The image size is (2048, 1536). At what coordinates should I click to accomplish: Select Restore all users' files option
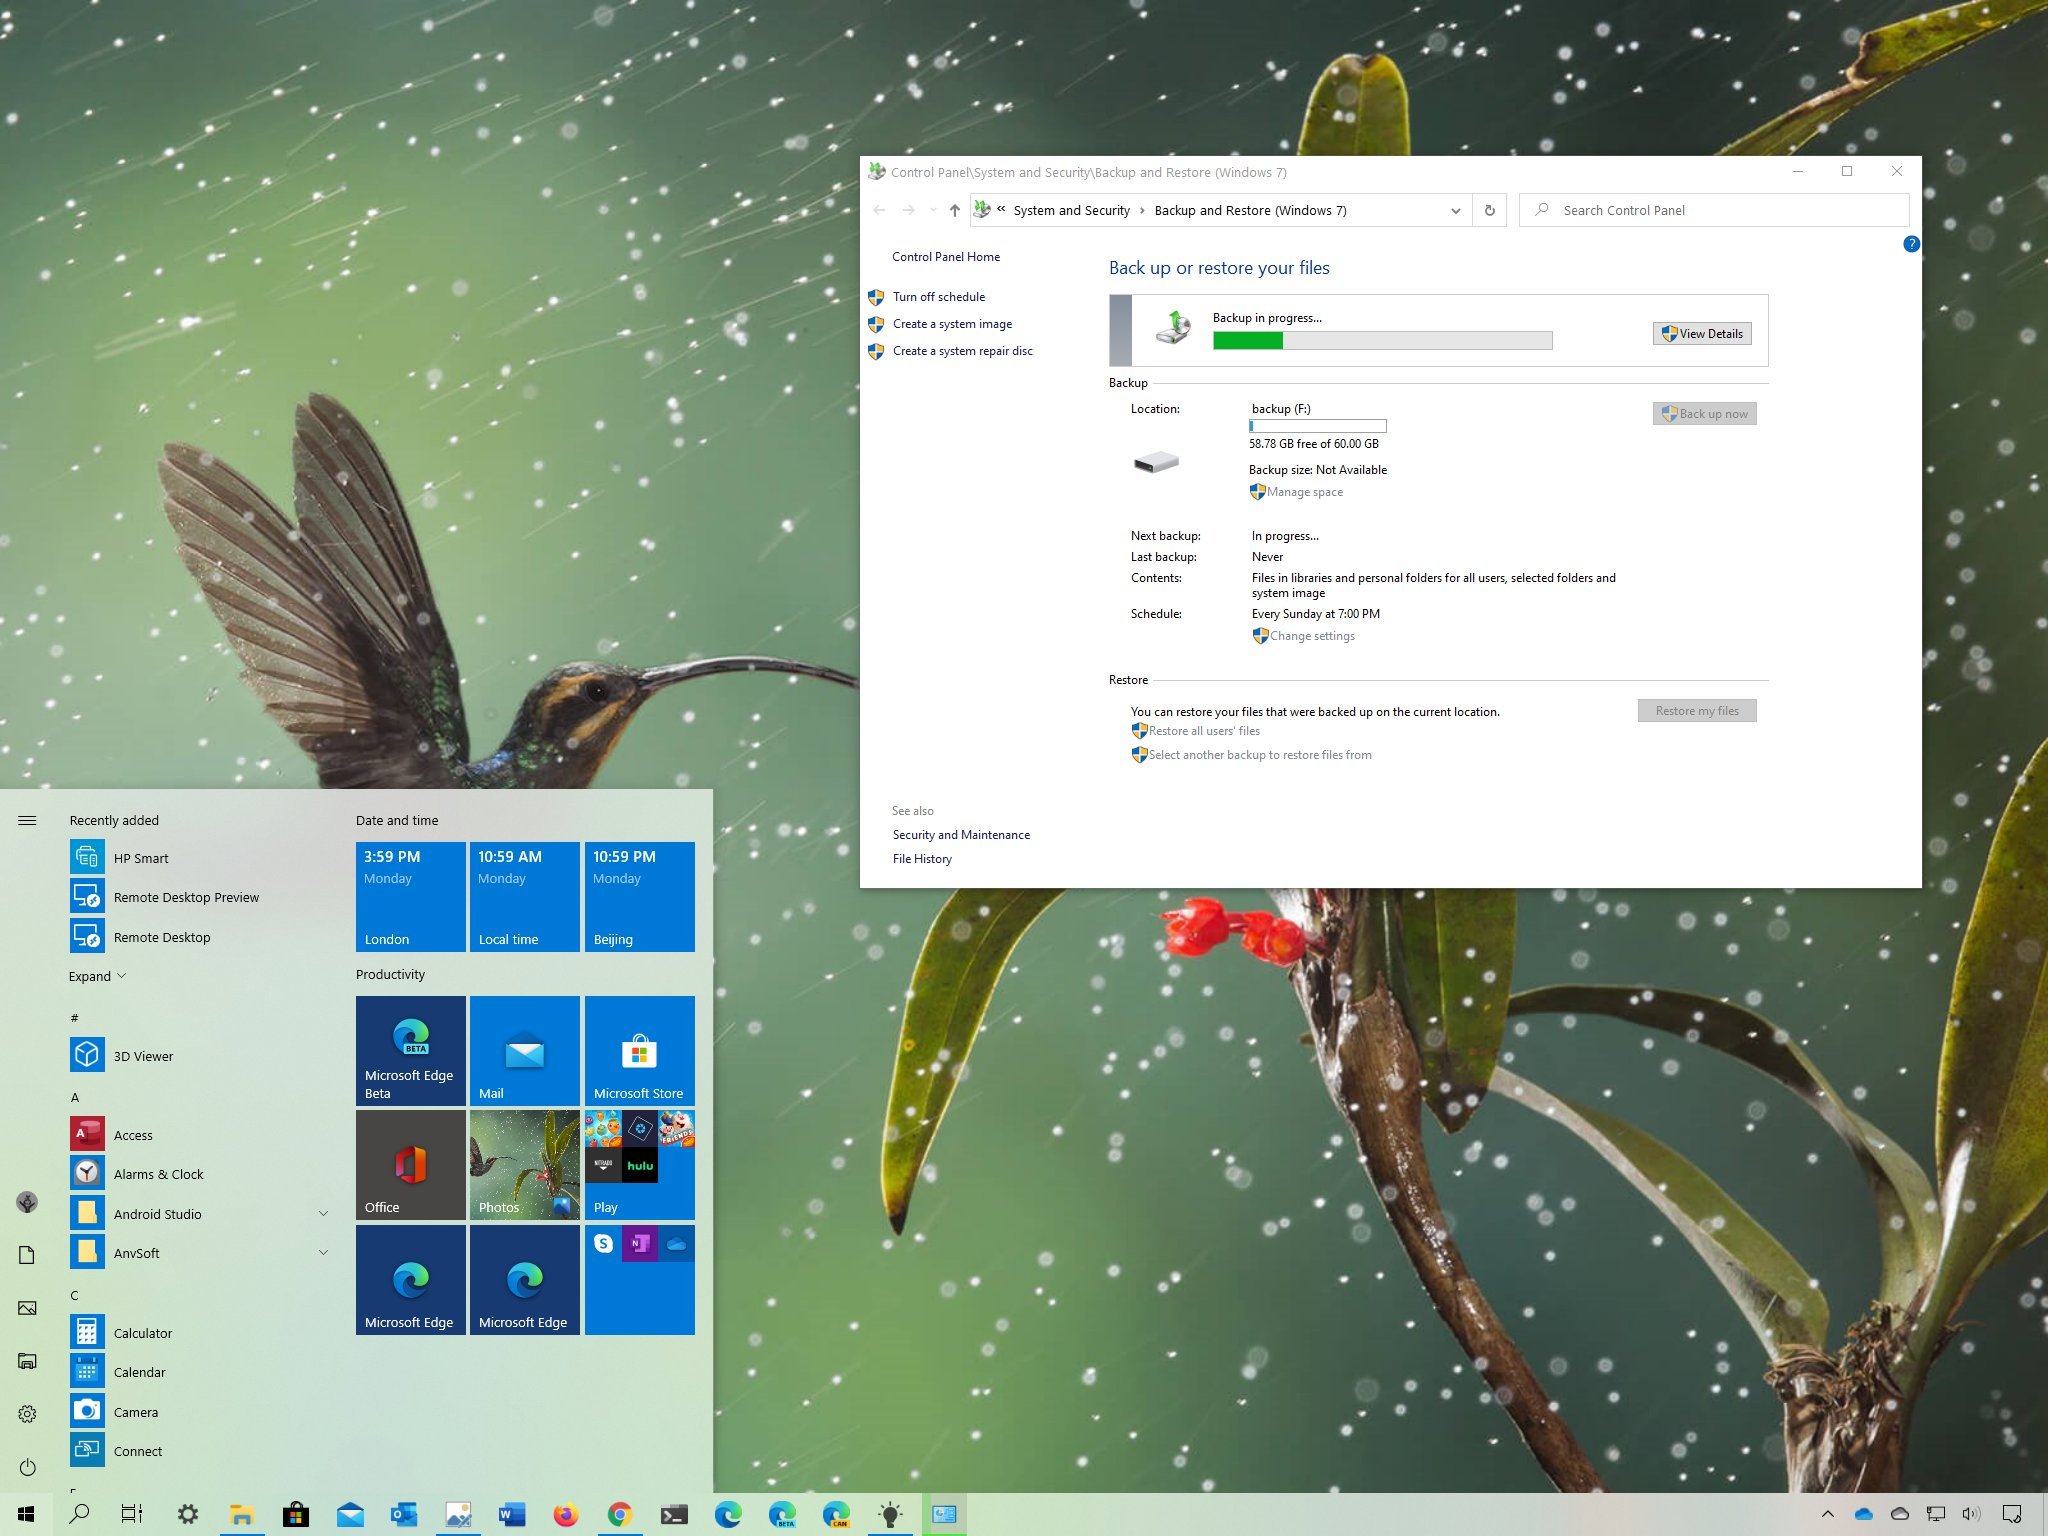point(1201,731)
